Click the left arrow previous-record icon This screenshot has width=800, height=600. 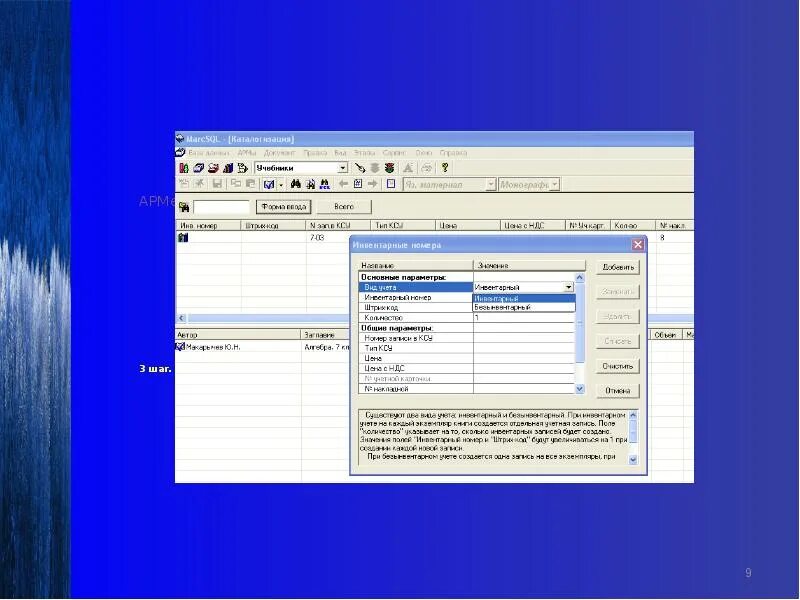tap(343, 184)
